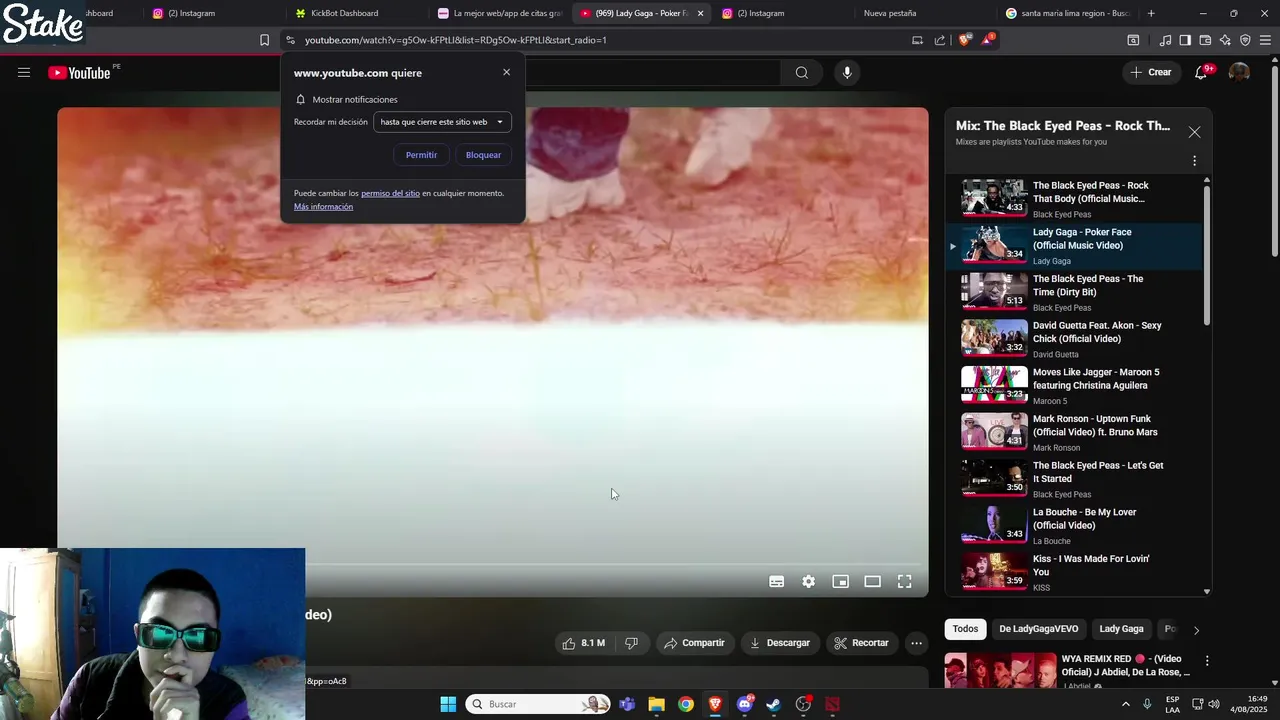Open video player settings gear
This screenshot has width=1280, height=720.
pyautogui.click(x=808, y=581)
